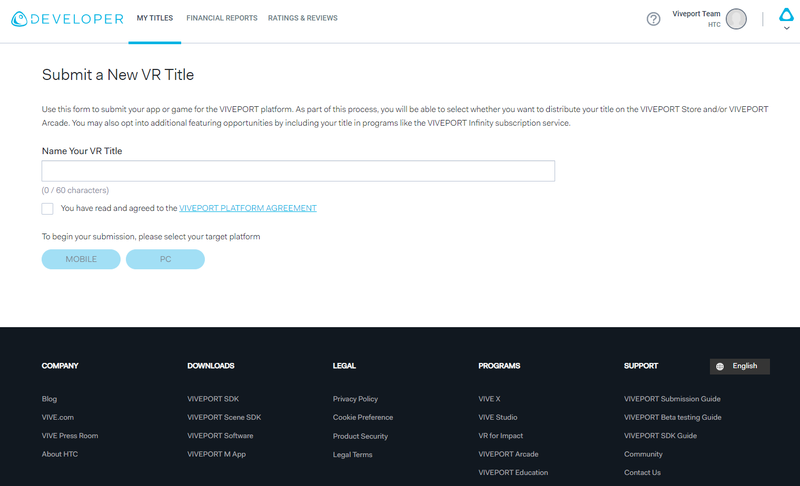This screenshot has width=800, height=486.
Task: Click the COMPANY footer heading
Action: tap(60, 366)
